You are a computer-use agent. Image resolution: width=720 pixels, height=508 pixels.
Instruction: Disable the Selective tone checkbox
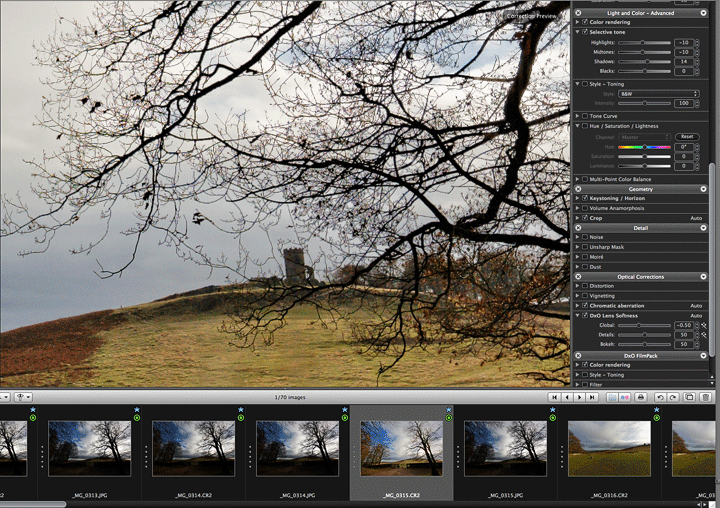coord(585,32)
